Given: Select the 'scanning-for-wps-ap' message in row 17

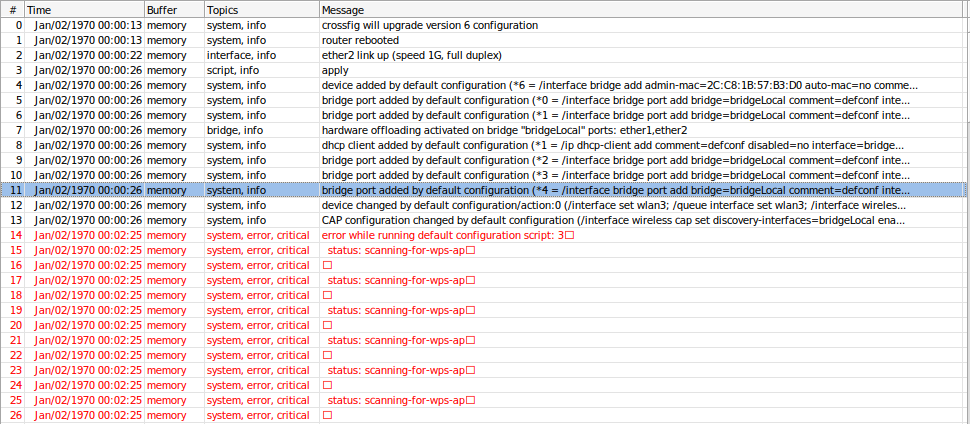Looking at the screenshot, I should coord(401,280).
